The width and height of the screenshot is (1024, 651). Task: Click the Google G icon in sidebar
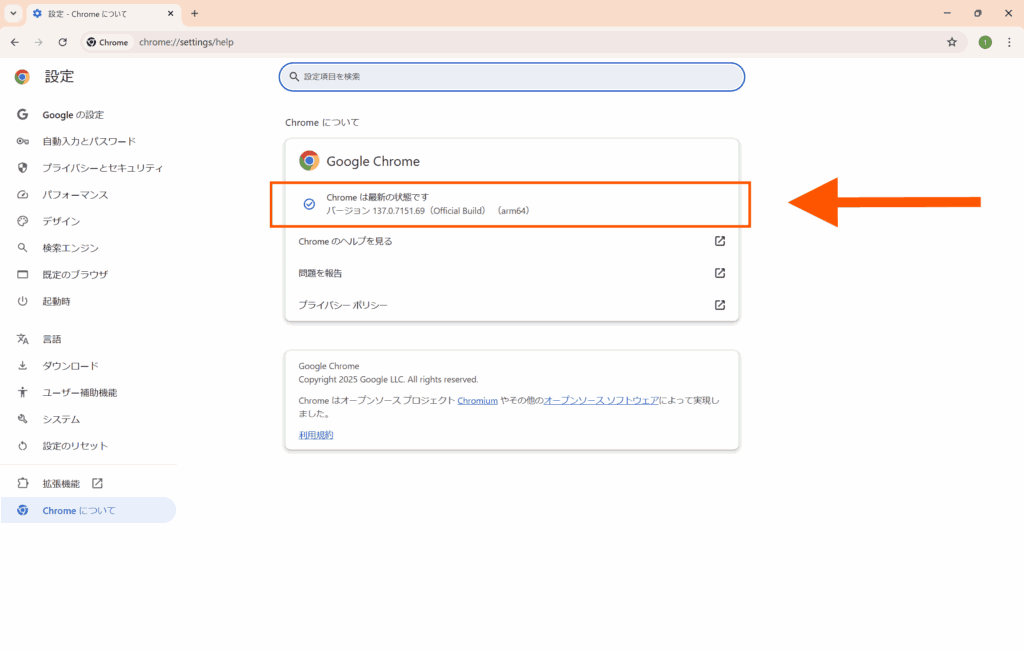pyautogui.click(x=22, y=114)
